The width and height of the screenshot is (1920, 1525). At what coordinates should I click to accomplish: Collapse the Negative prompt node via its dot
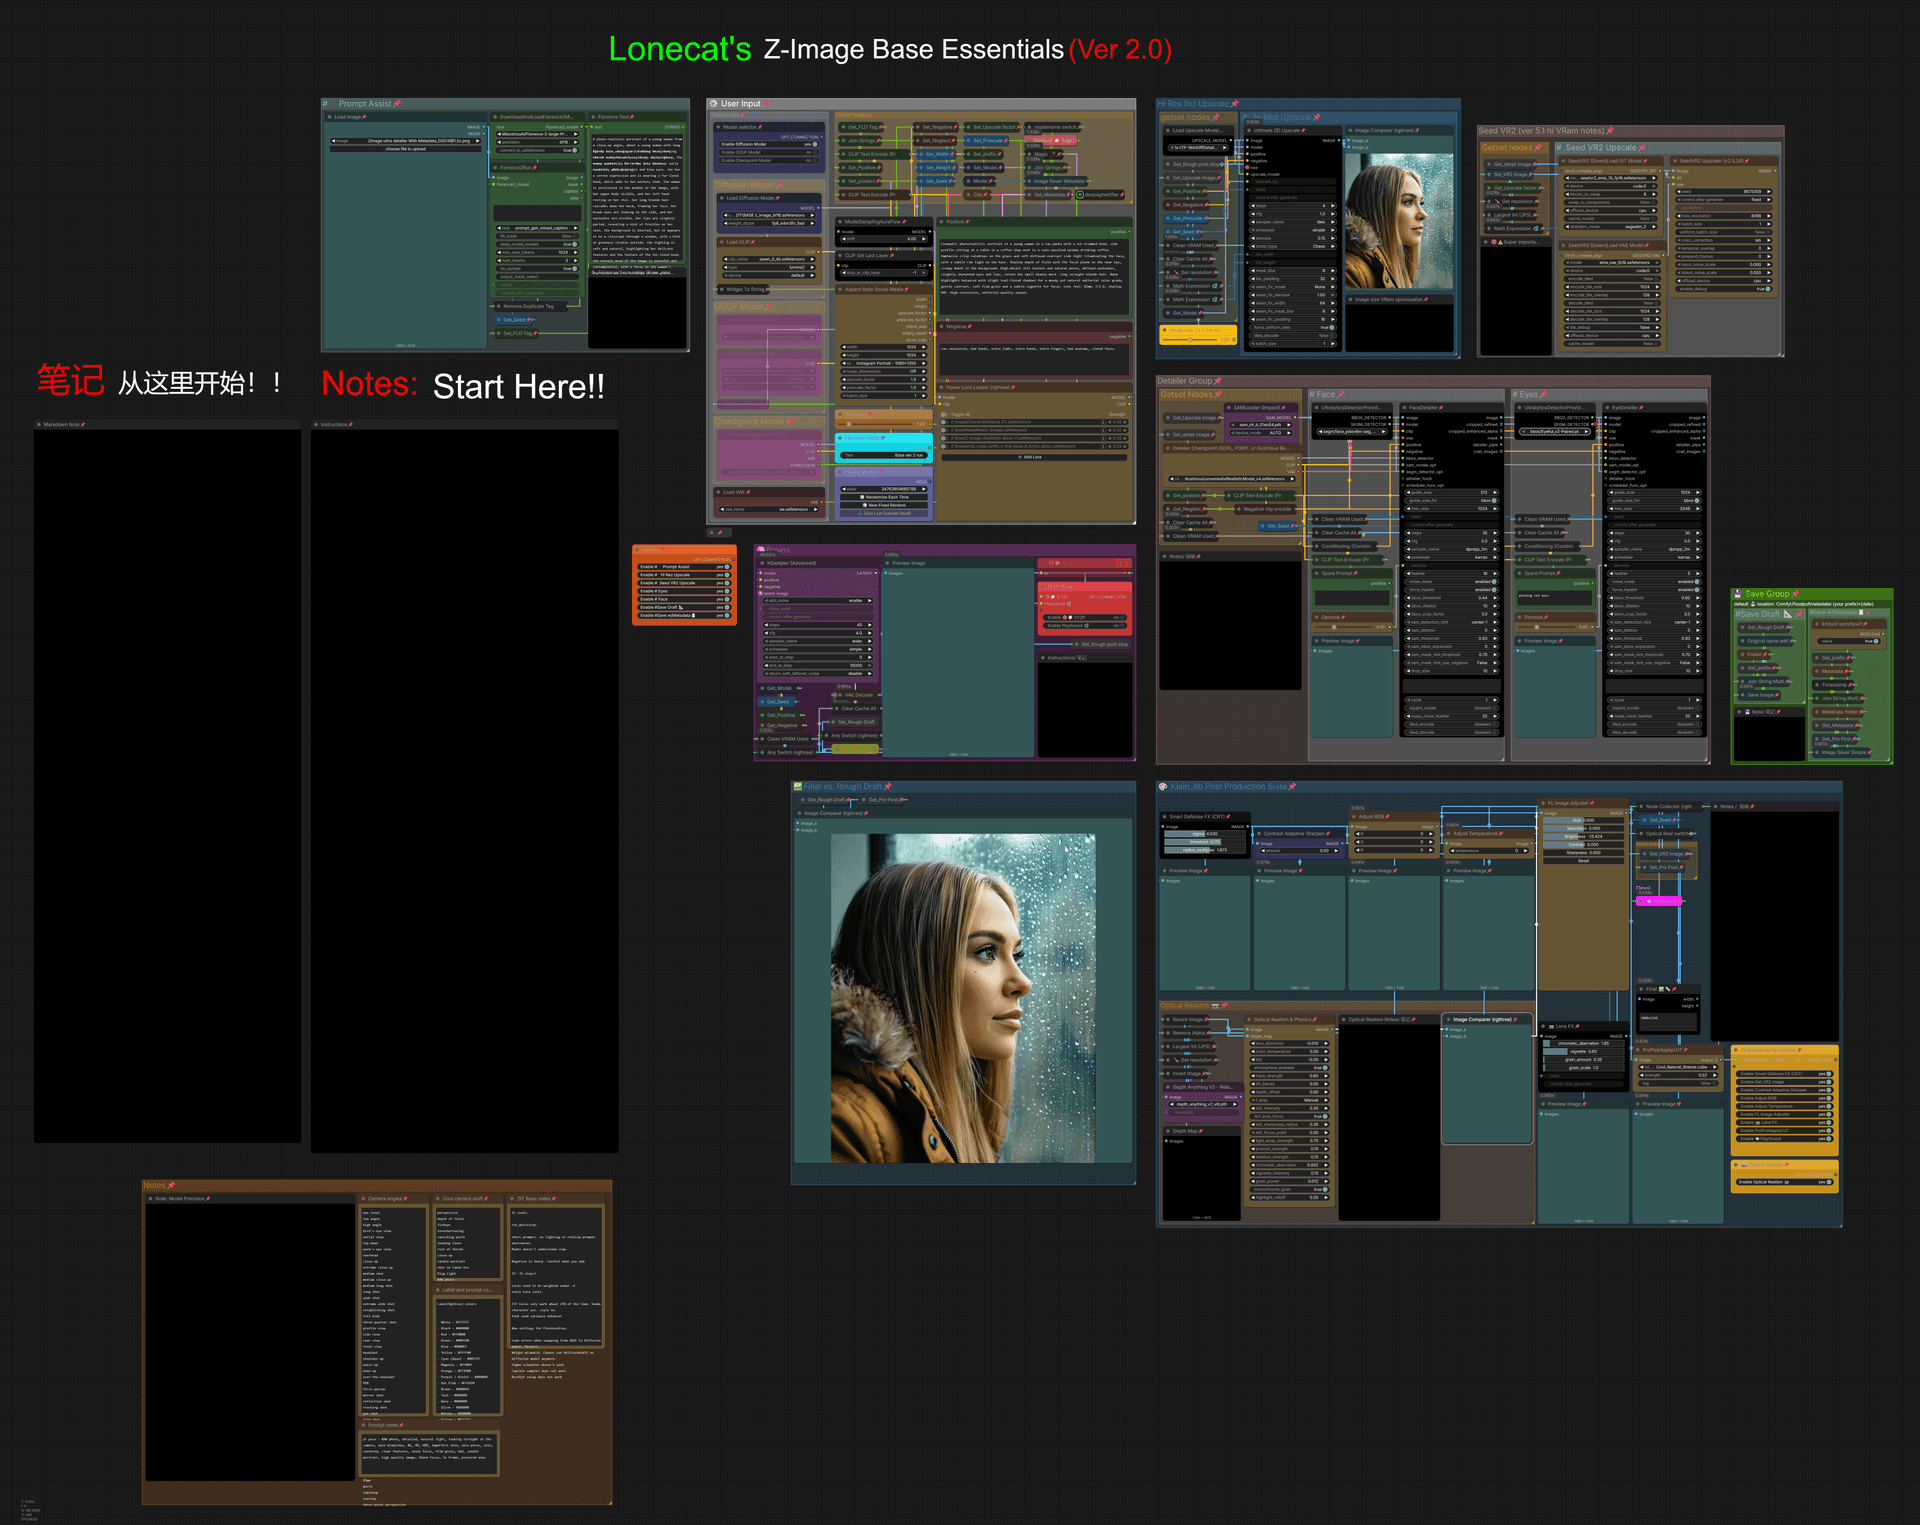941,326
